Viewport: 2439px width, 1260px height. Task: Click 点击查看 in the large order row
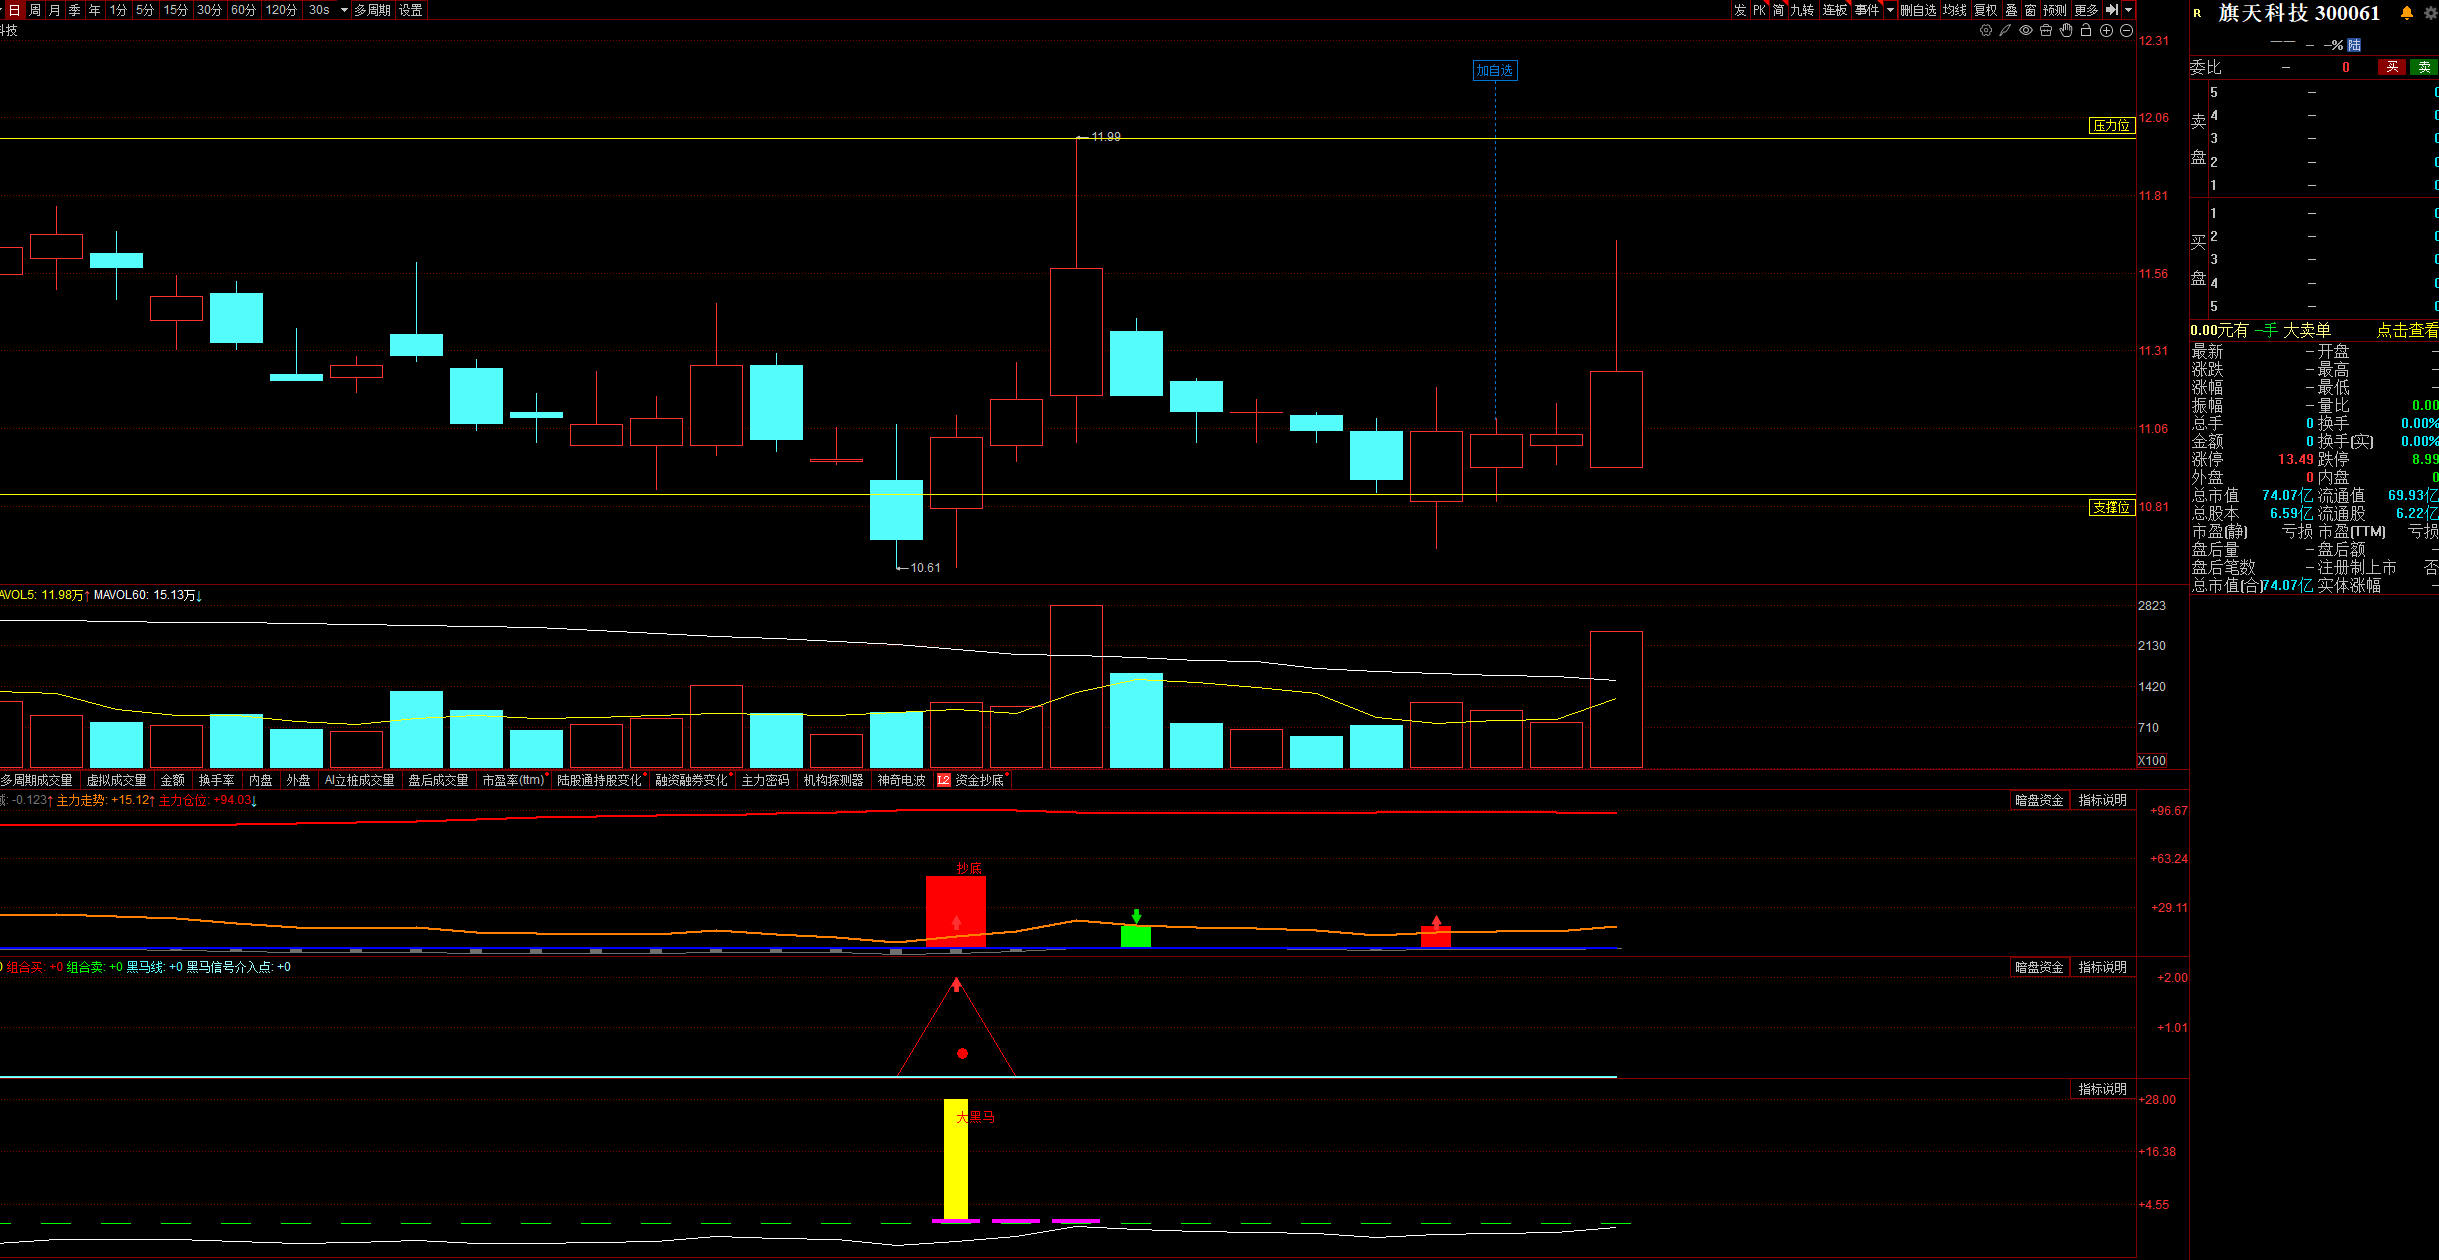[2406, 331]
